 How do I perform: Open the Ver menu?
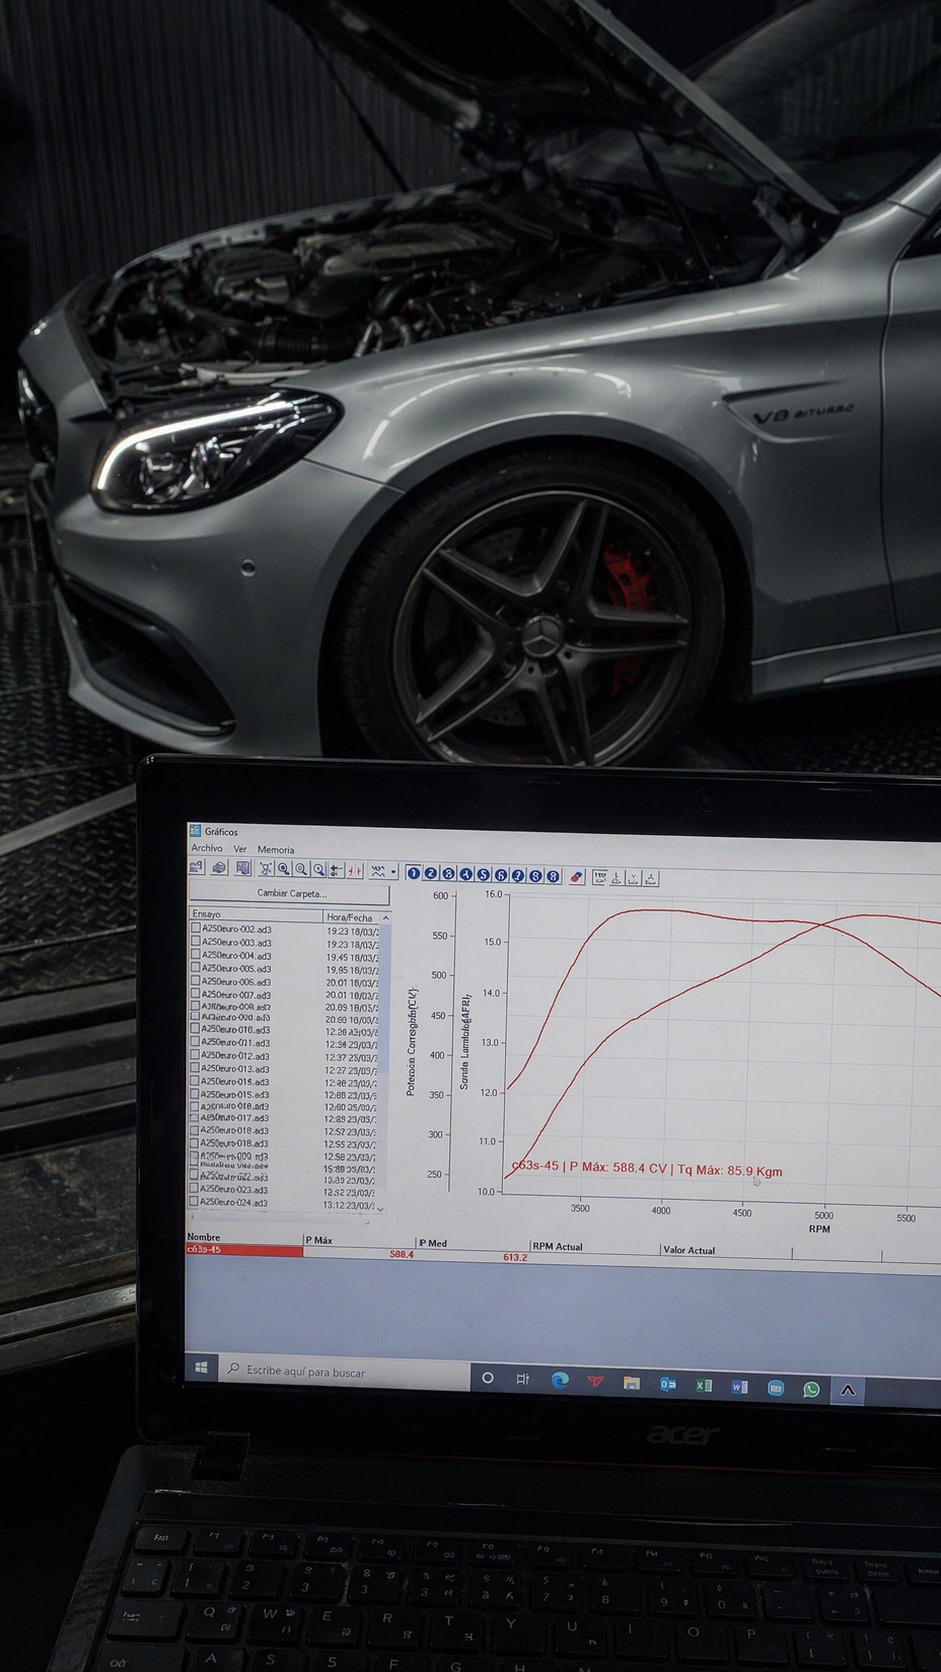point(240,849)
